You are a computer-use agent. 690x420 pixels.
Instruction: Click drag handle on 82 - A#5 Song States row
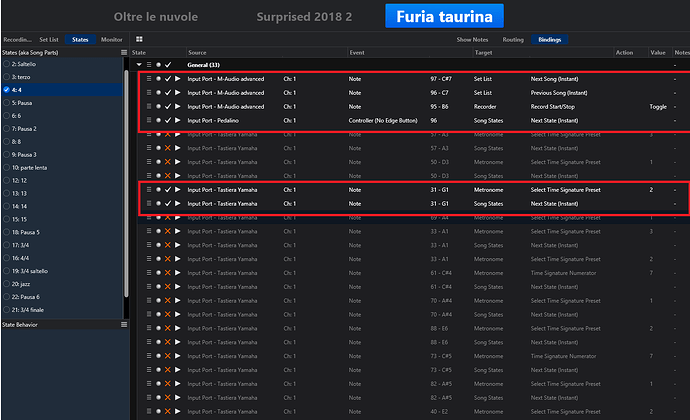point(149,398)
